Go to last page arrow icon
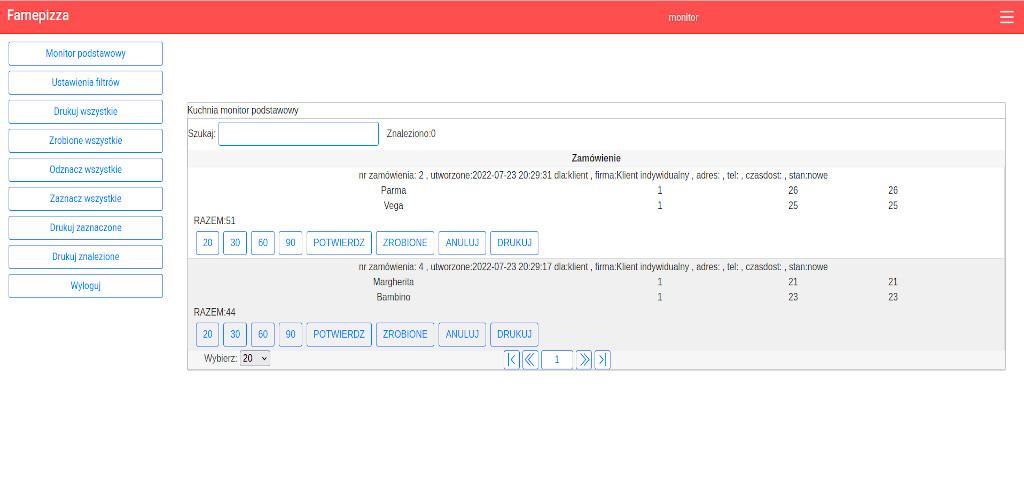Image resolution: width=1024 pixels, height=500 pixels. click(602, 360)
